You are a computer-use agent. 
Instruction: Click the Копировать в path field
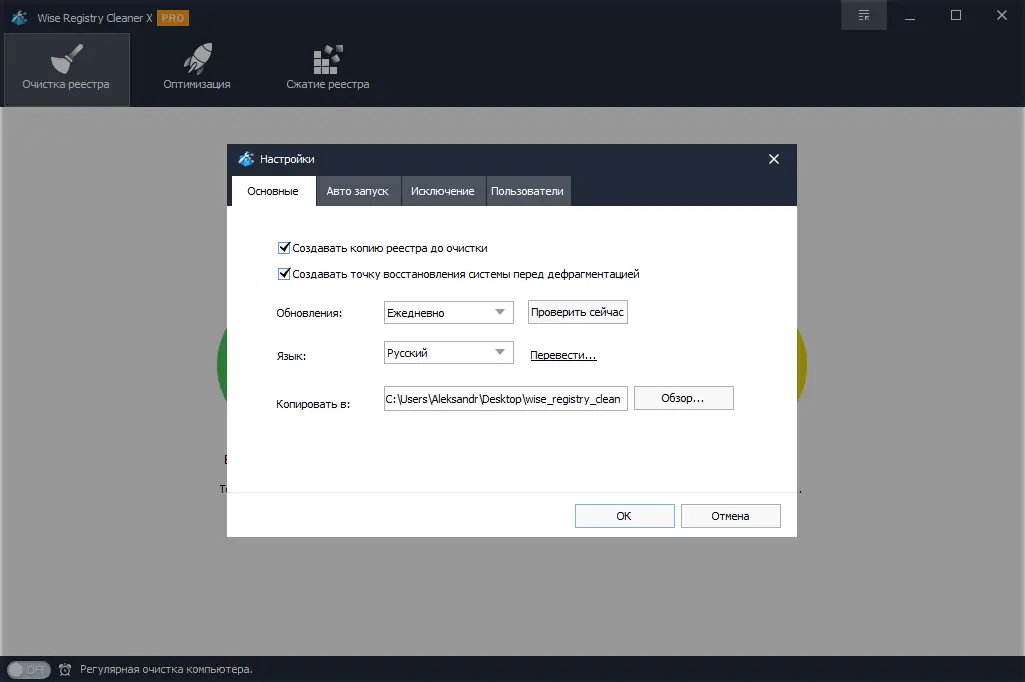pos(505,399)
